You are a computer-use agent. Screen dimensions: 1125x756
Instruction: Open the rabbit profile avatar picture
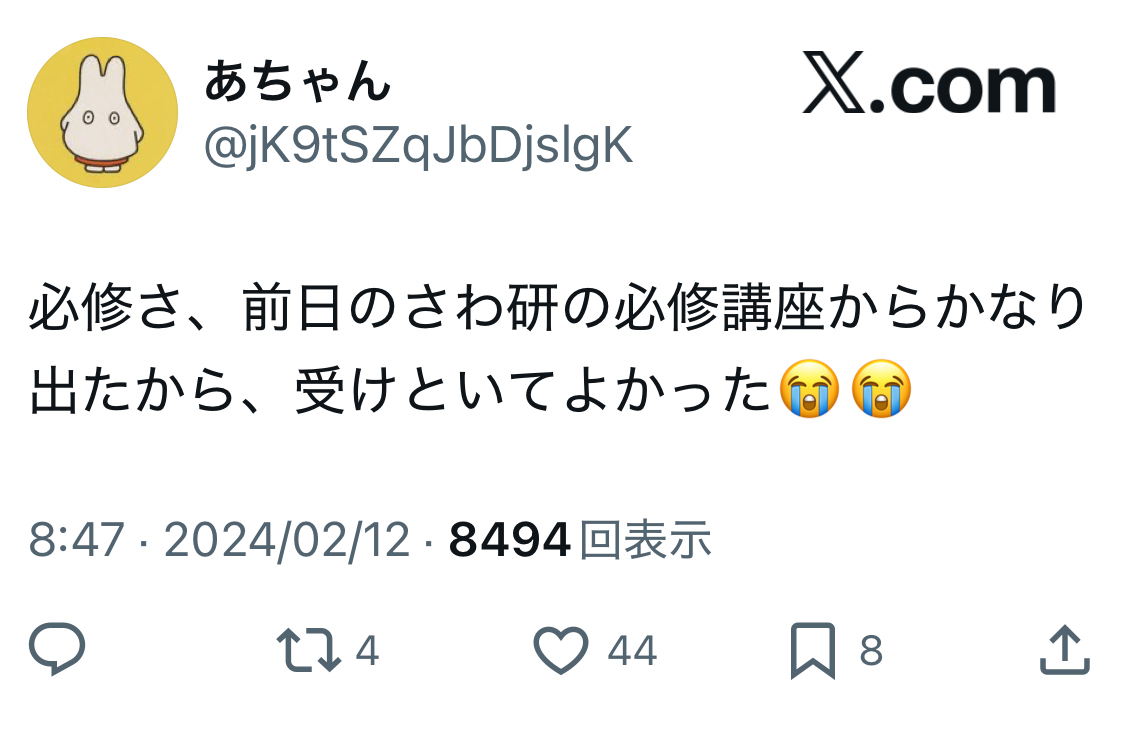tap(103, 113)
